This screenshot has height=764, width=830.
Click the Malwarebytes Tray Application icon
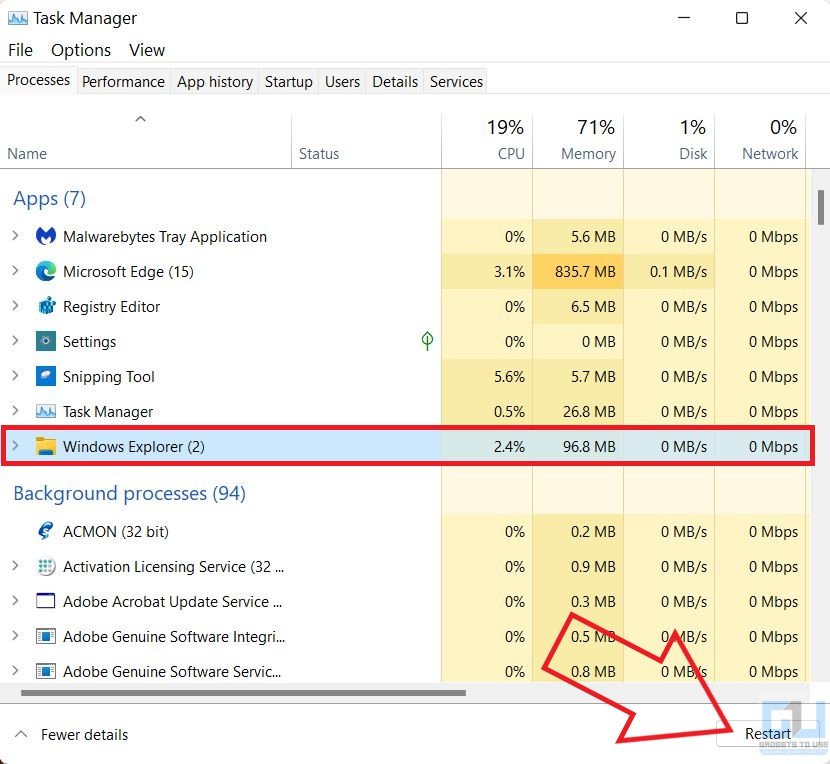click(45, 237)
